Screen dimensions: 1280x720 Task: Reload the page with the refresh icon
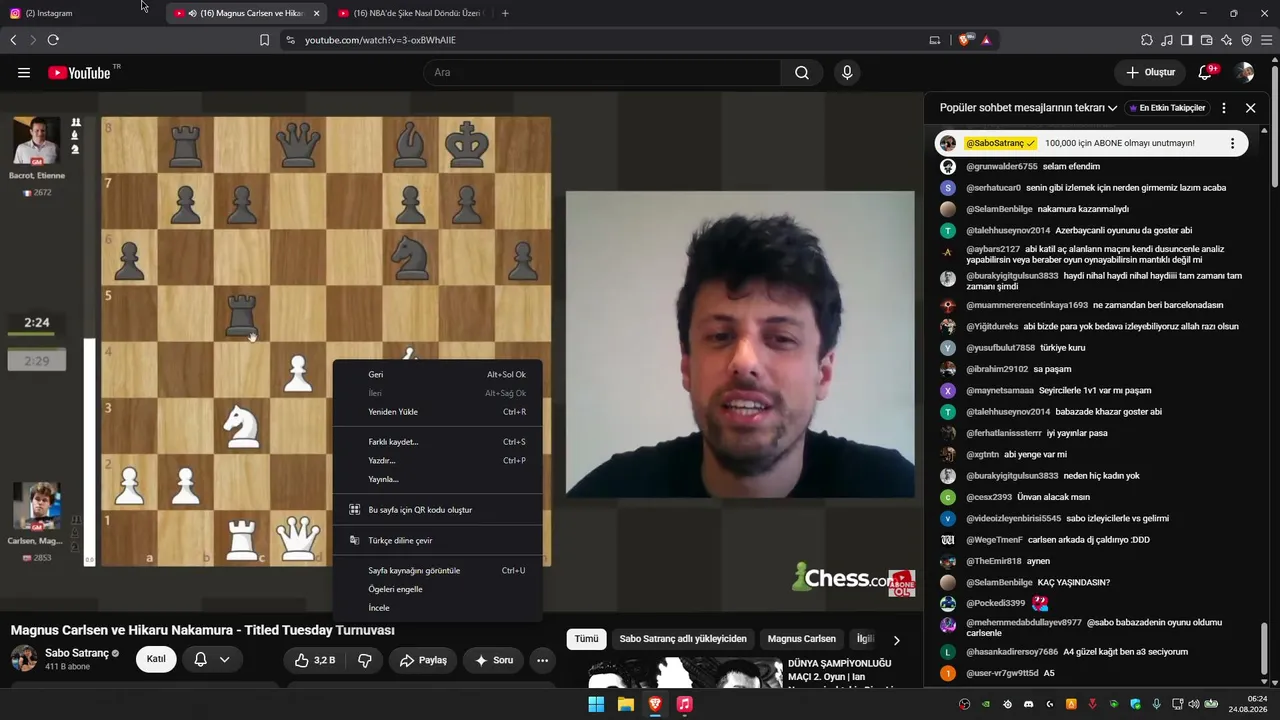point(53,40)
